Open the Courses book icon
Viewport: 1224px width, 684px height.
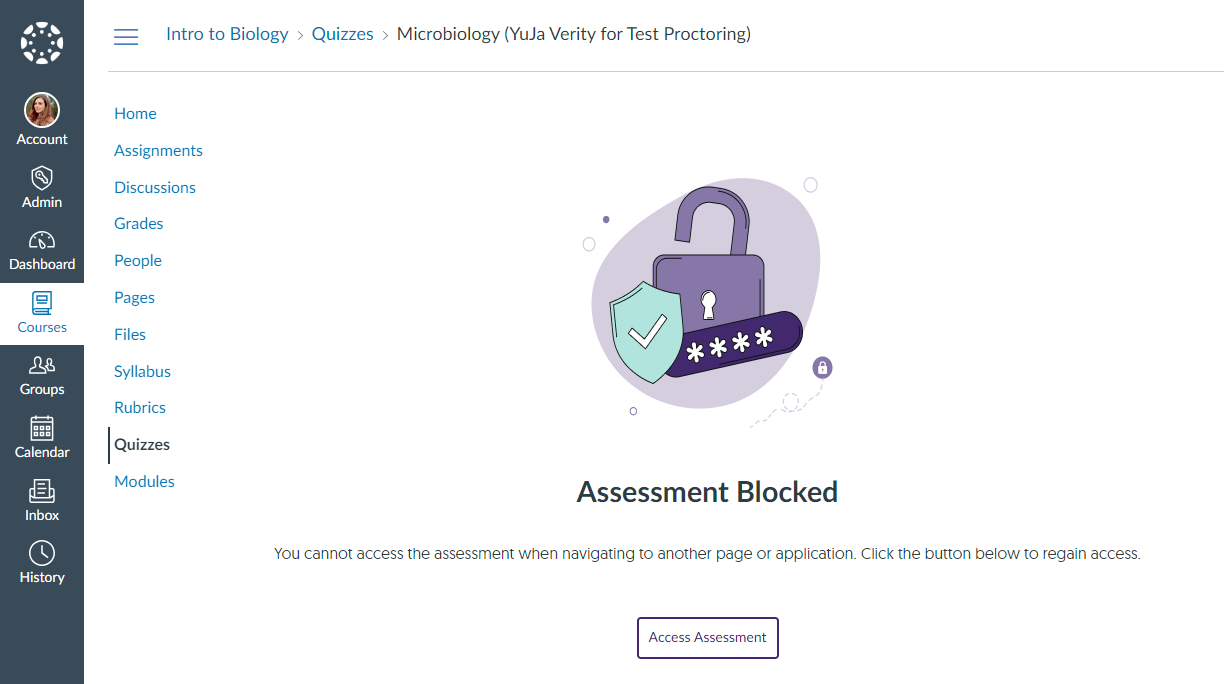click(x=42, y=303)
